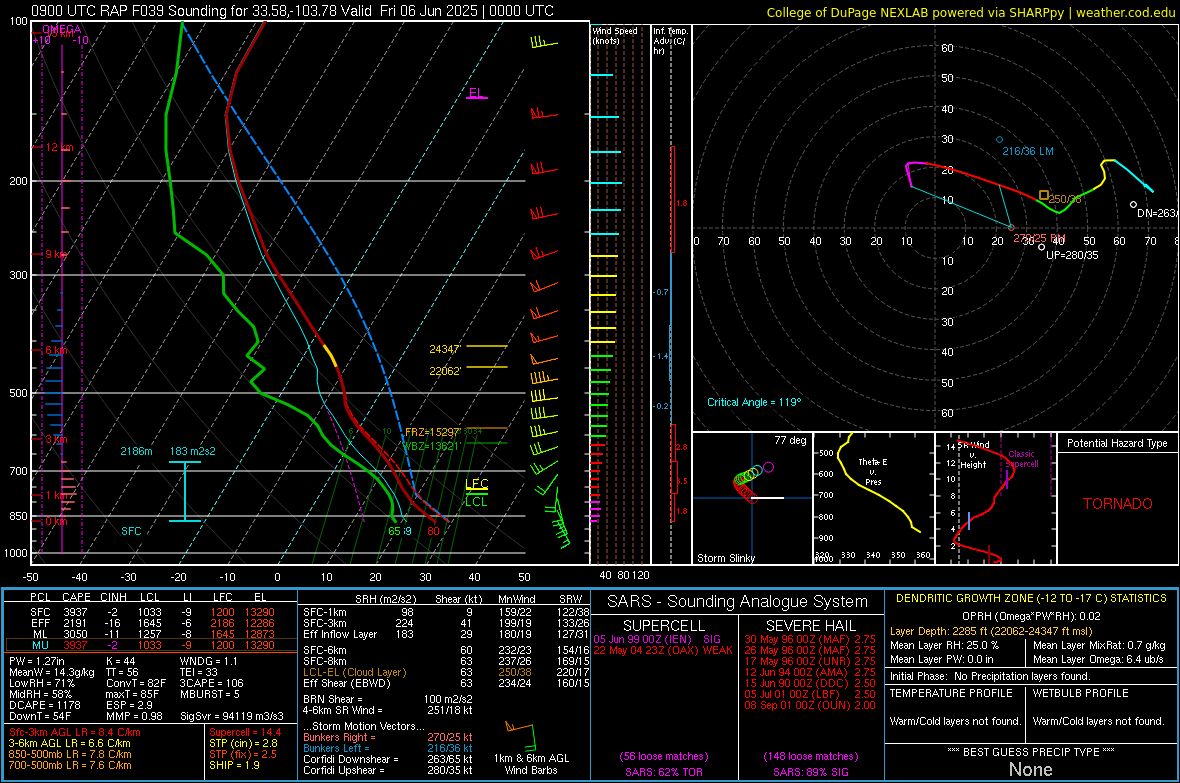Click the magenta EL marker on the Skew-T
Viewport: 1180px width, 783px height.
pyautogui.click(x=476, y=93)
